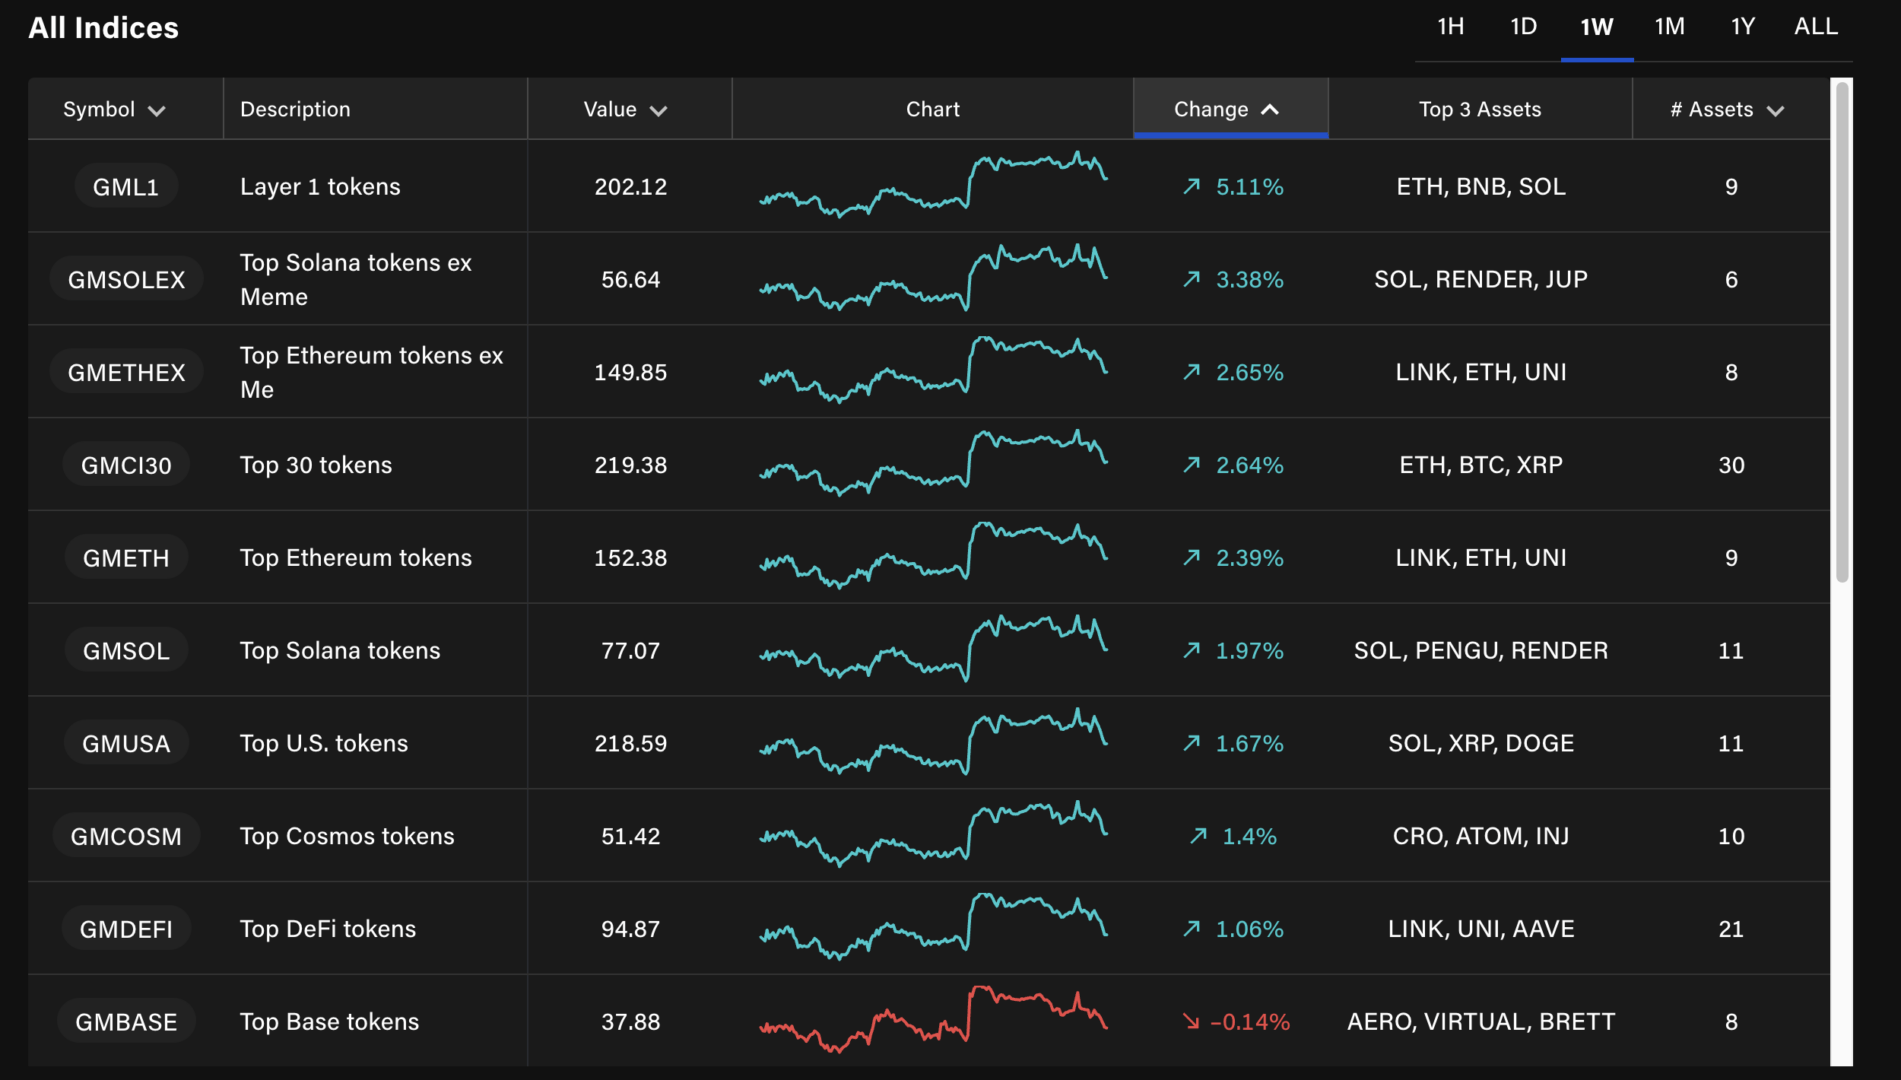Image resolution: width=1901 pixels, height=1080 pixels.
Task: Click the 'All Indices' heading
Action: 103,27
